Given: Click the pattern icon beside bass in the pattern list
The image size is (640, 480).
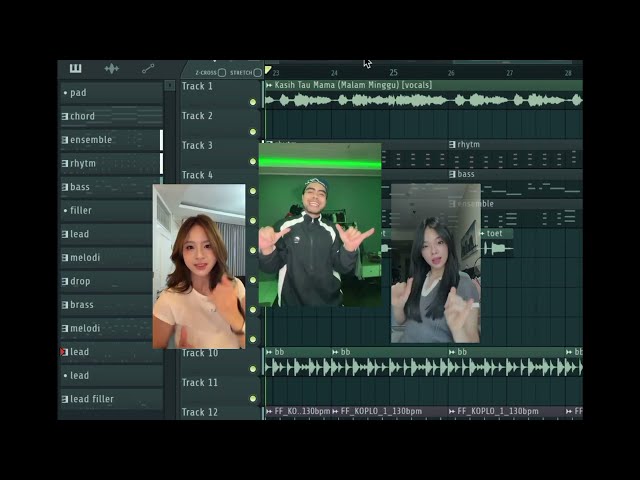Looking at the screenshot, I should click(65, 187).
